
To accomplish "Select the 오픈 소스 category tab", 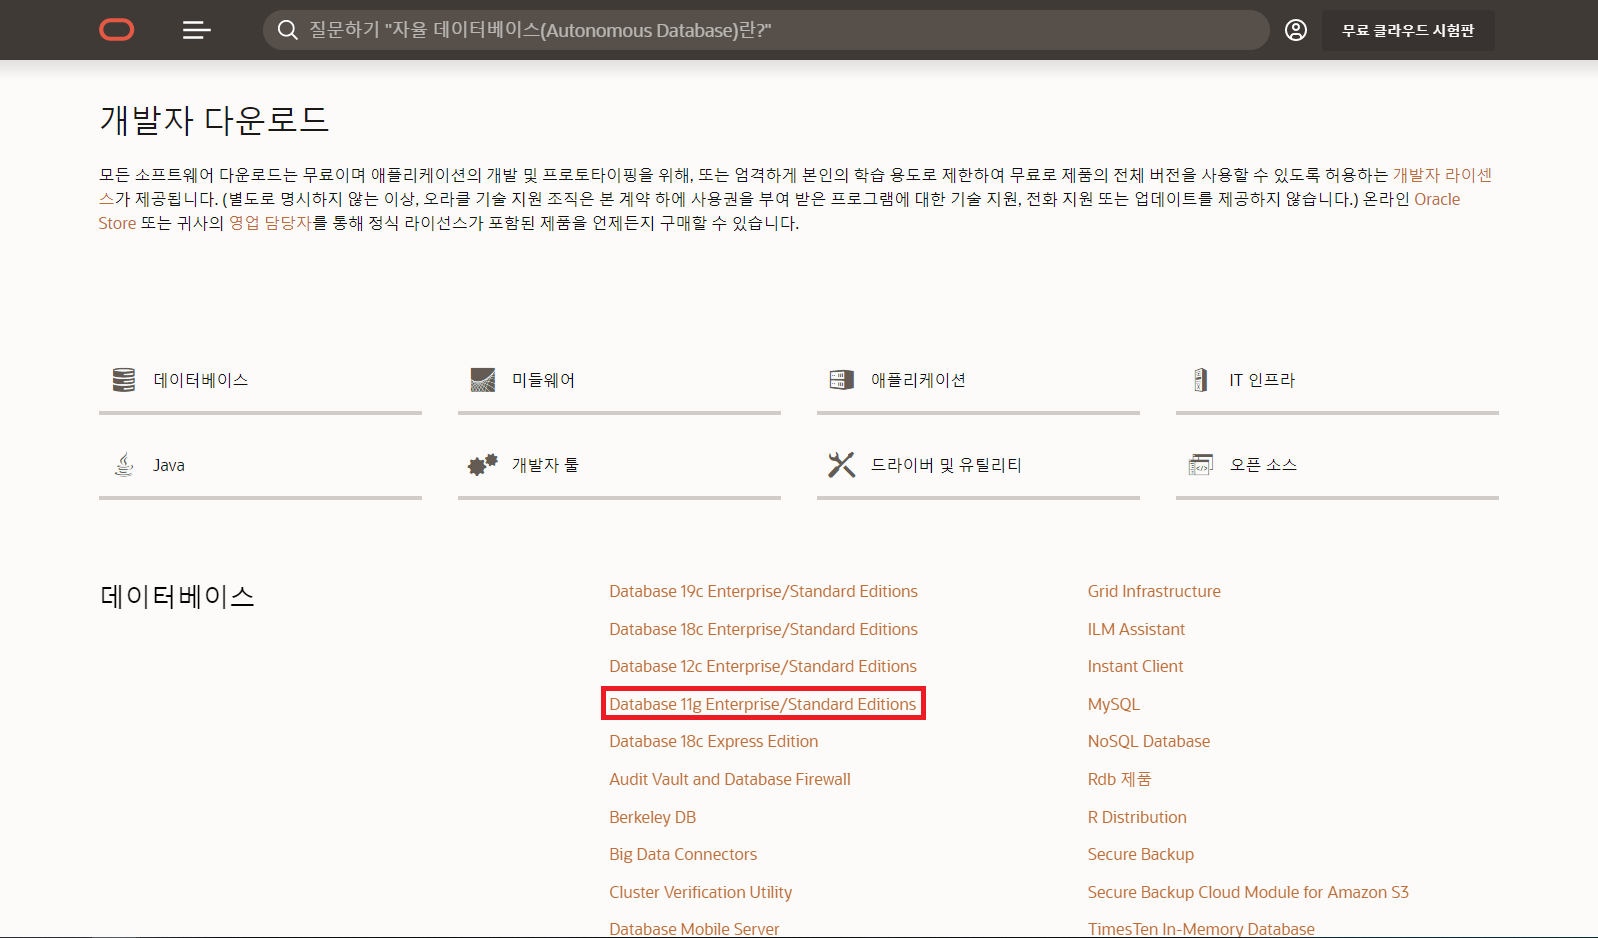I will click(1337, 467).
